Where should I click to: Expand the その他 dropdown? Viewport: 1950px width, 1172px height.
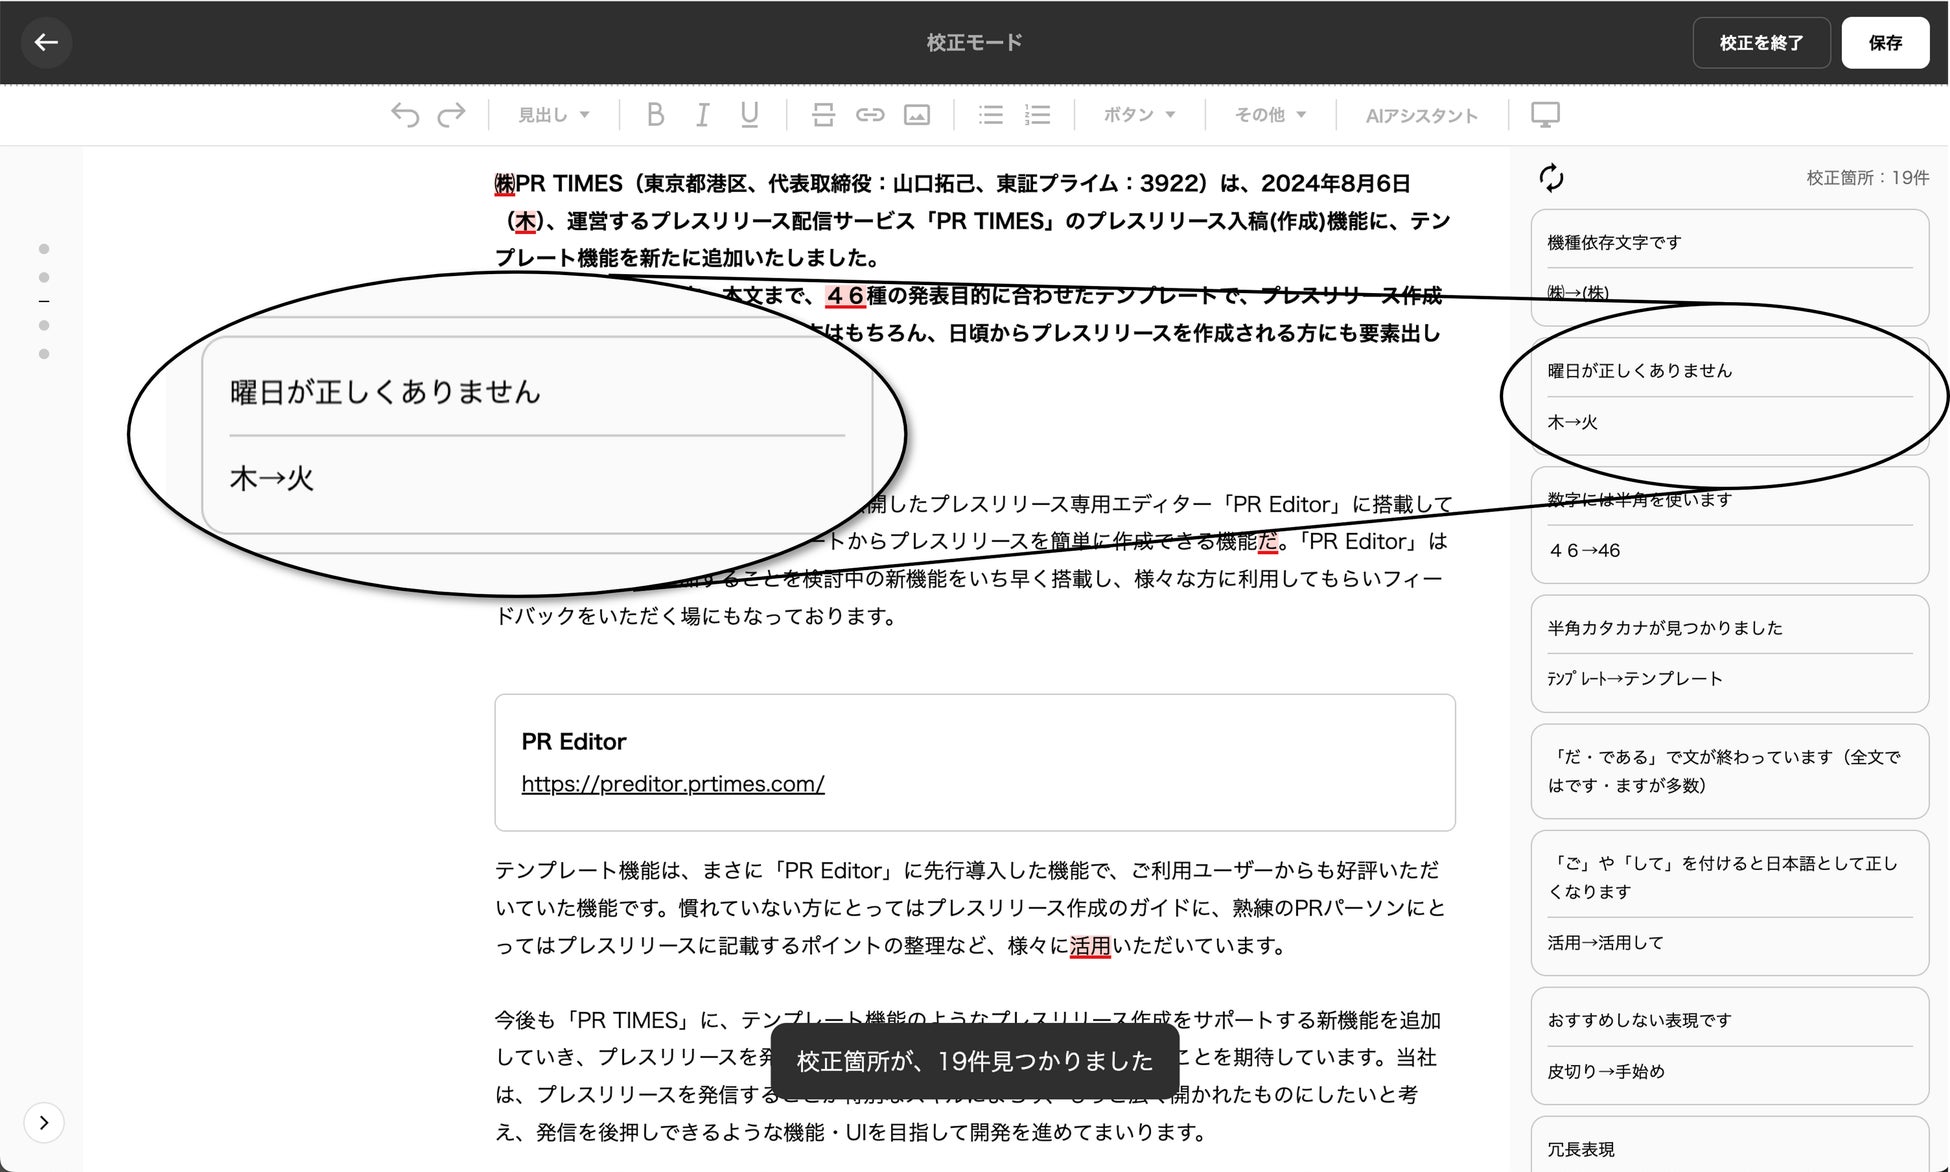[x=1270, y=115]
